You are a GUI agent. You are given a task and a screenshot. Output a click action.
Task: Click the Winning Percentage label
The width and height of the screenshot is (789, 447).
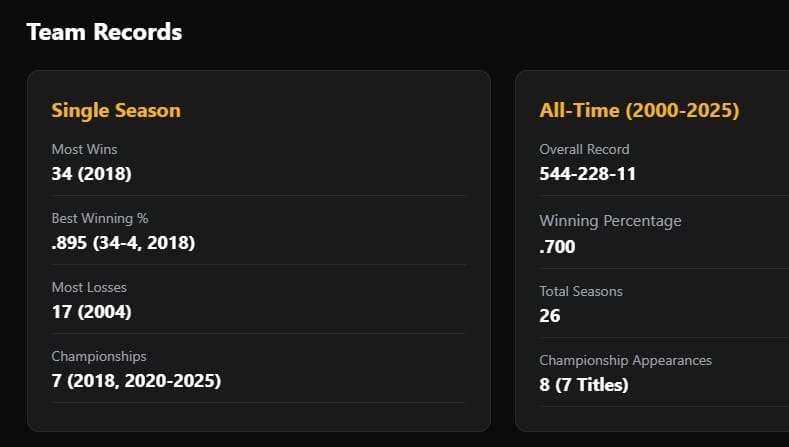pos(610,220)
